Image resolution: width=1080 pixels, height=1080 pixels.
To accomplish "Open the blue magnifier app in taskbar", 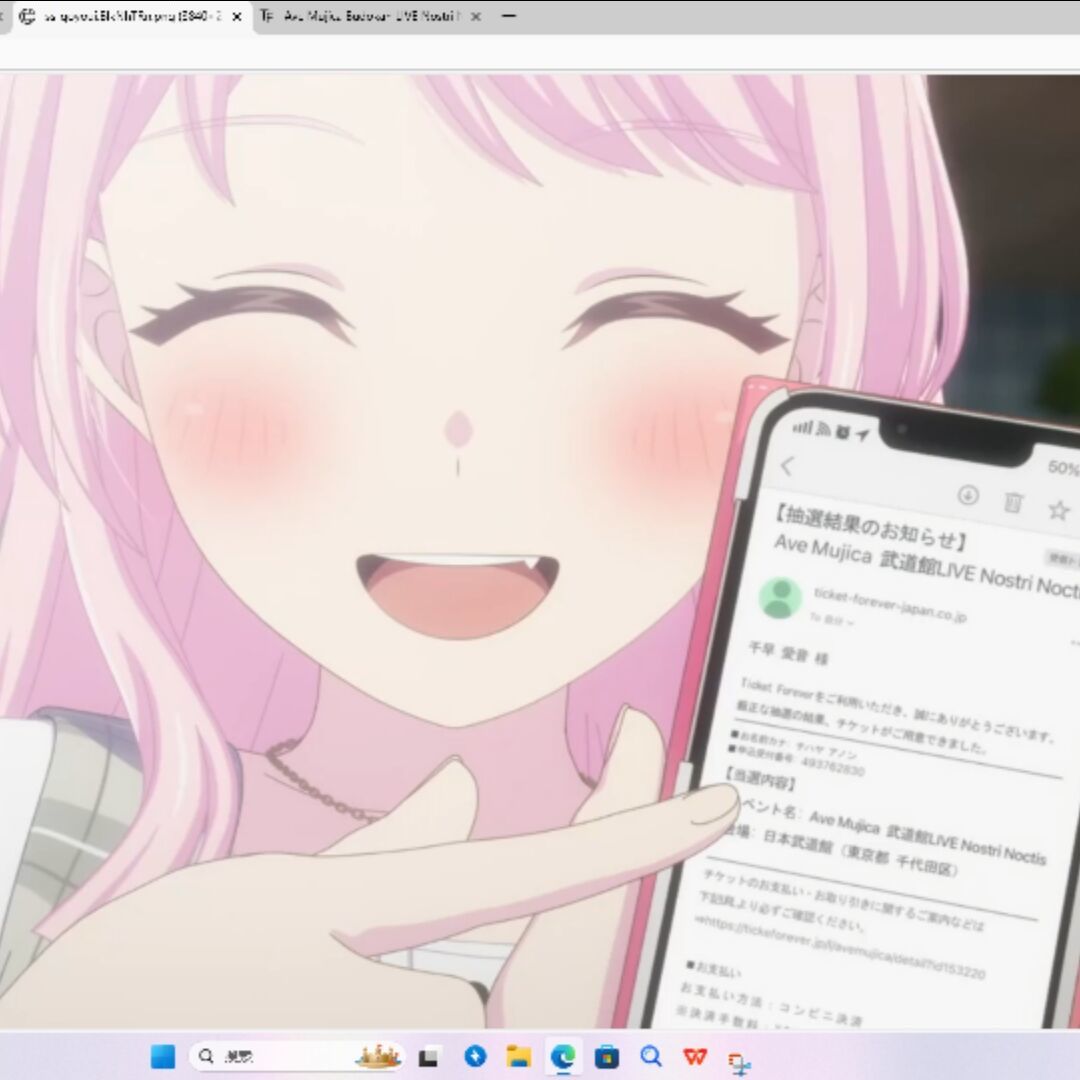I will (651, 1056).
